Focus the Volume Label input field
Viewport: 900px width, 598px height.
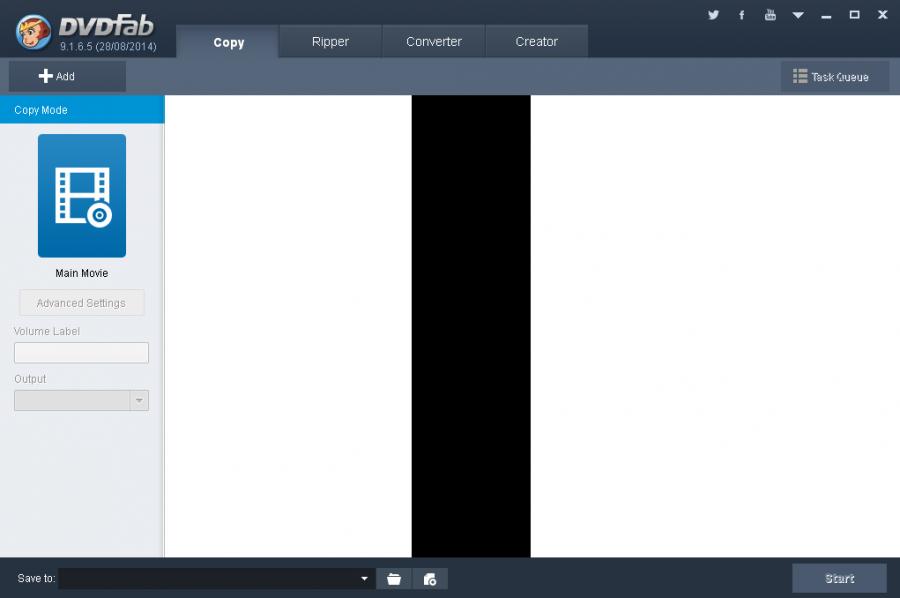[82, 352]
